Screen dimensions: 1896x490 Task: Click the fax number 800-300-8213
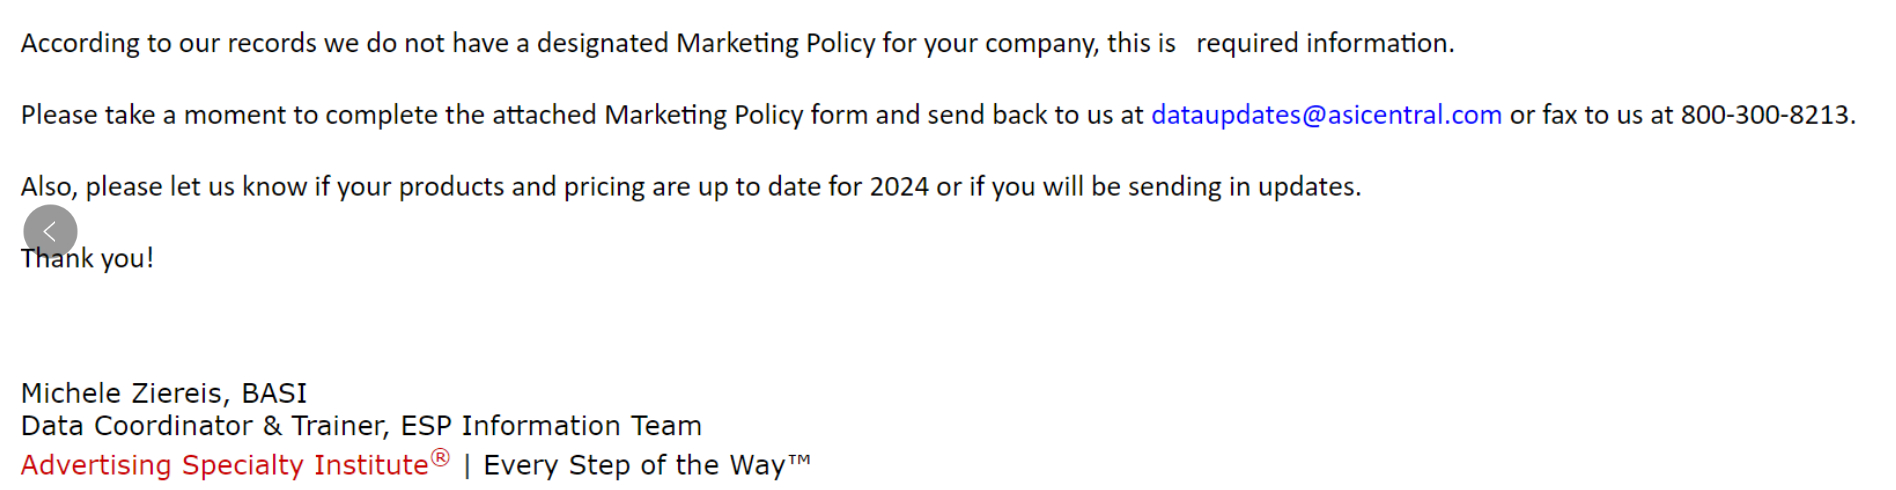click(1764, 115)
